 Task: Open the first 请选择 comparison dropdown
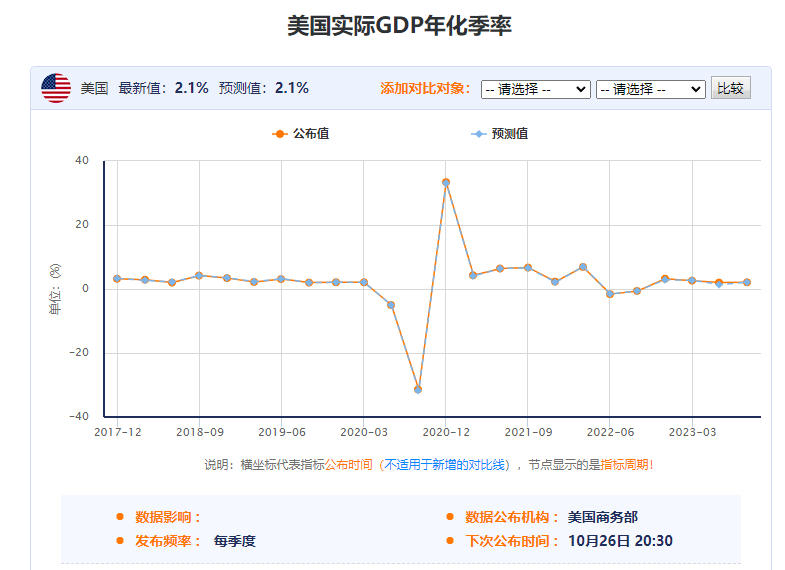coord(536,90)
